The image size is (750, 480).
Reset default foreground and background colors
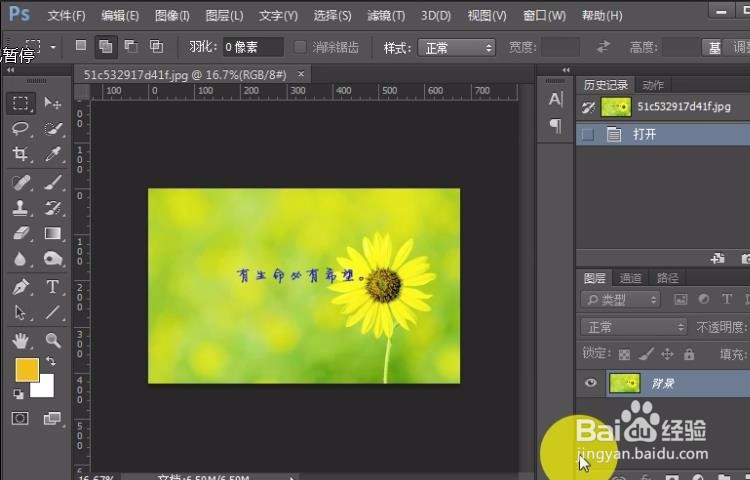(x=18, y=394)
